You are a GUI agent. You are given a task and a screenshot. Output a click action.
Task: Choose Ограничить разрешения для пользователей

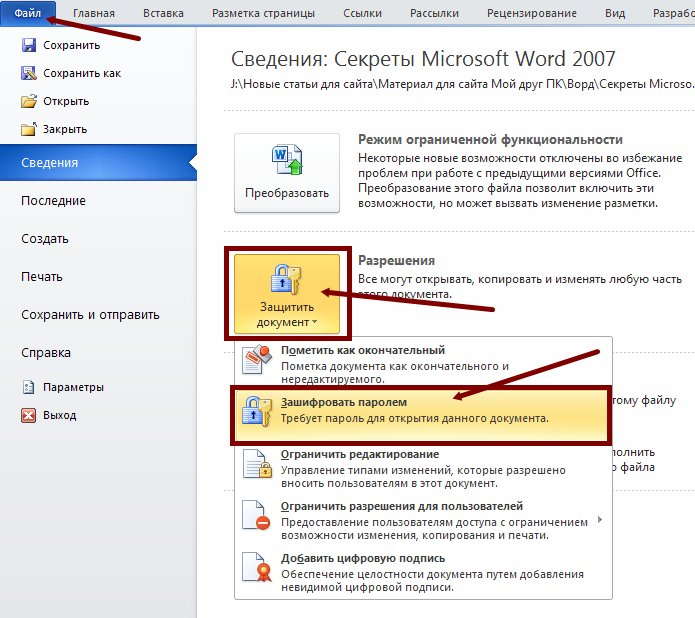click(423, 520)
